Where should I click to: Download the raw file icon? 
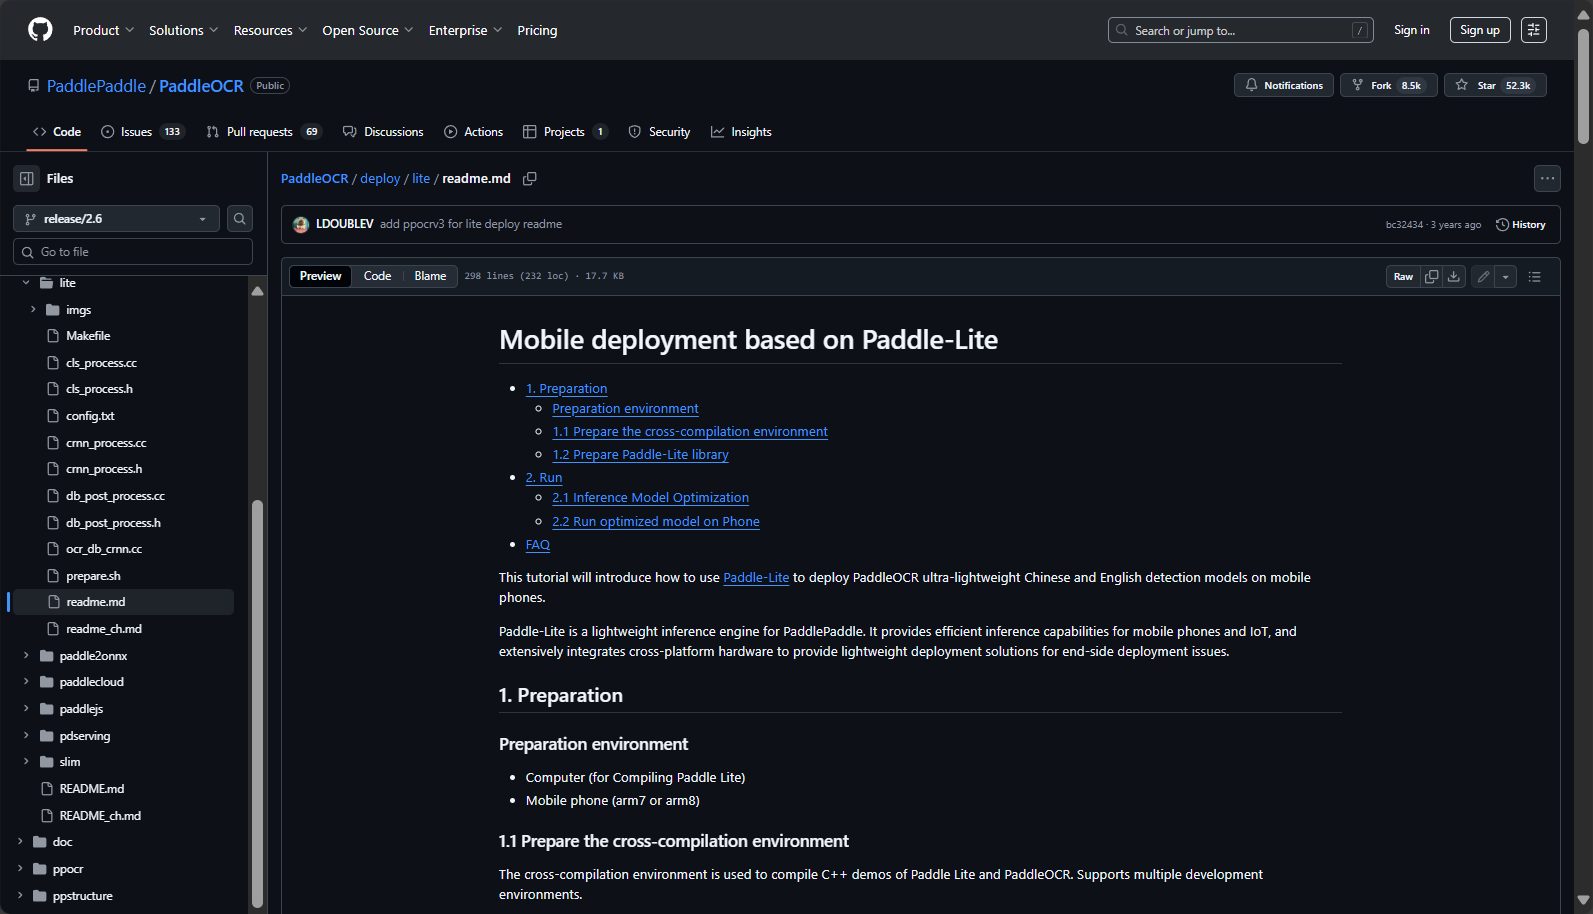click(1454, 277)
